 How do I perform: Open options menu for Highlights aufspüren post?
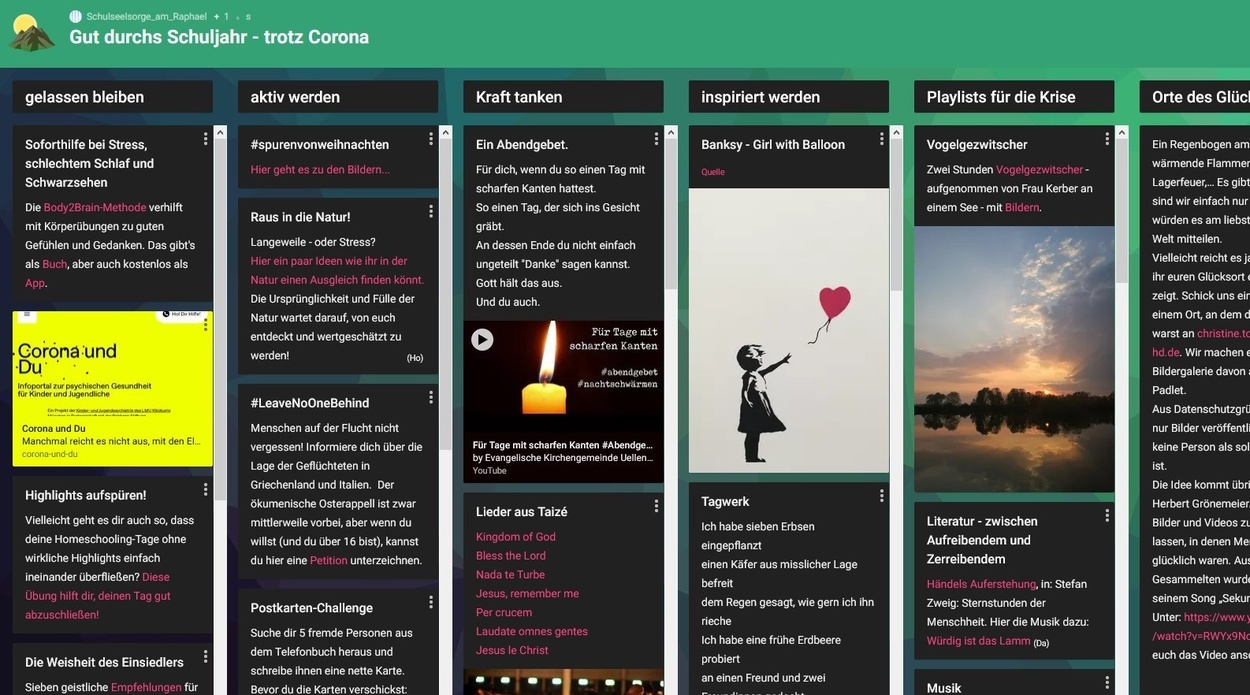pyautogui.click(x=205, y=490)
